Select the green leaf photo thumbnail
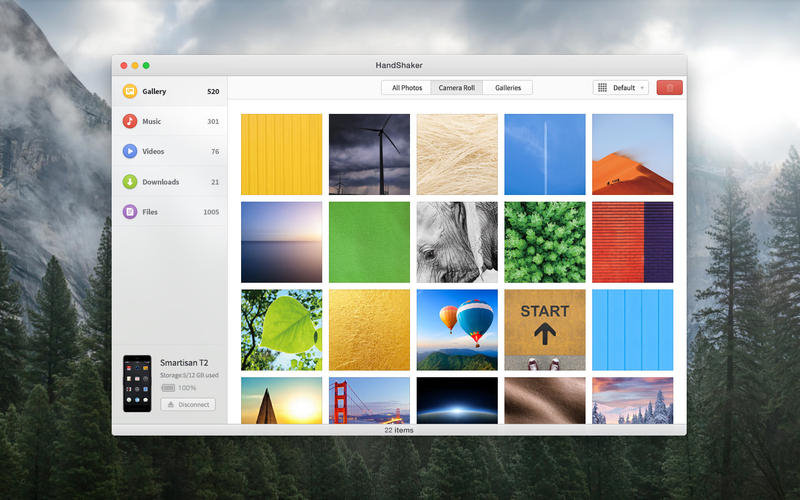This screenshot has height=500, width=800. point(281,330)
